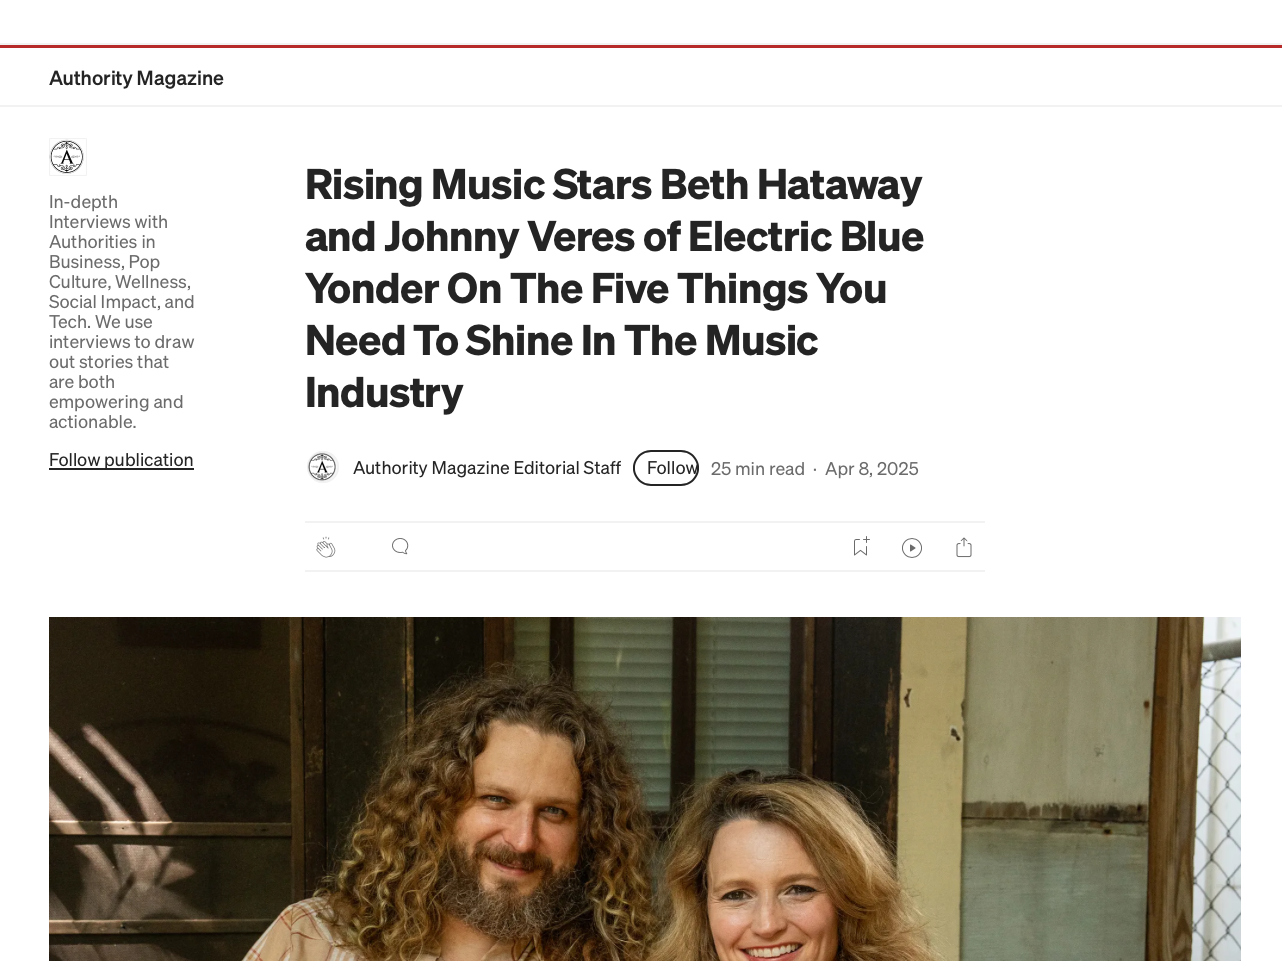Click the clap applause icon
1282x961 pixels.
click(x=326, y=547)
